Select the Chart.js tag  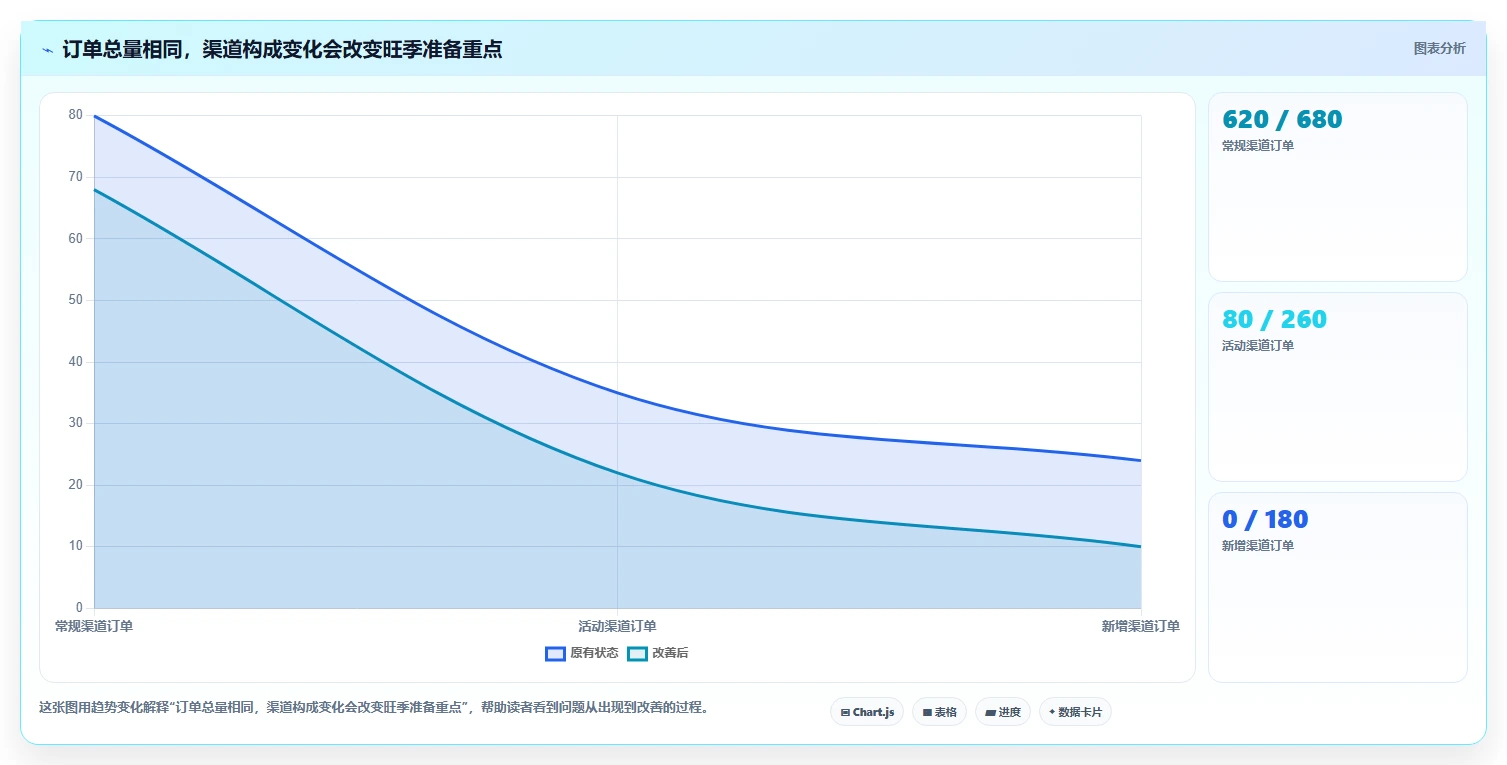pyautogui.click(x=867, y=712)
